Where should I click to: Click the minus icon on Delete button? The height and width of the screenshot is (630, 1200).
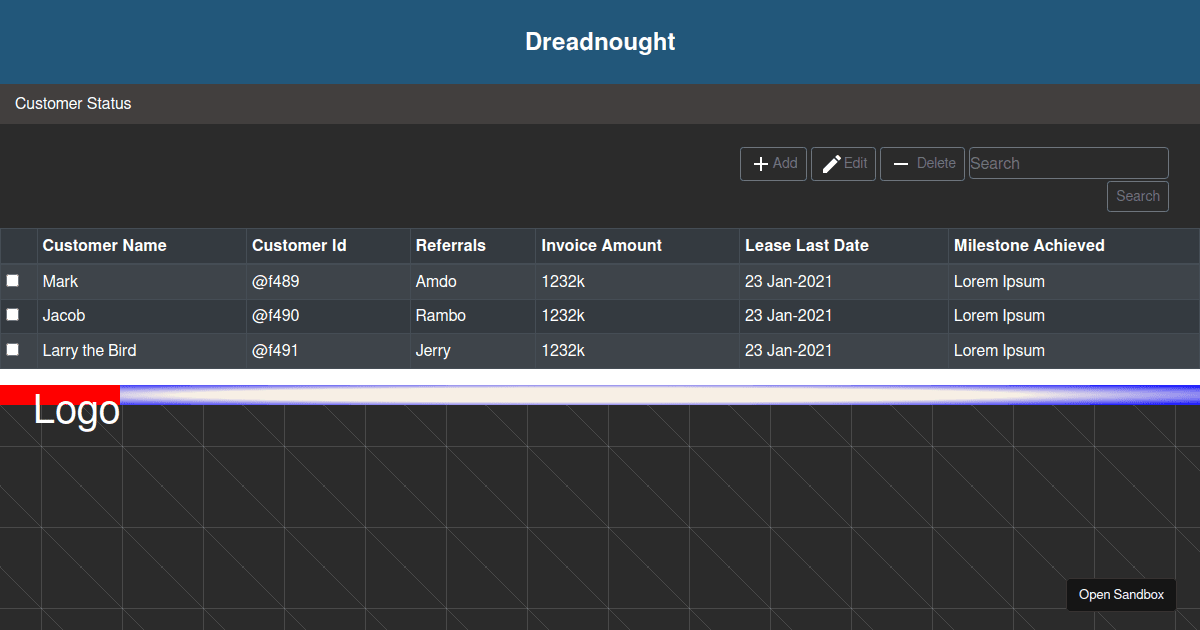pyautogui.click(x=901, y=164)
